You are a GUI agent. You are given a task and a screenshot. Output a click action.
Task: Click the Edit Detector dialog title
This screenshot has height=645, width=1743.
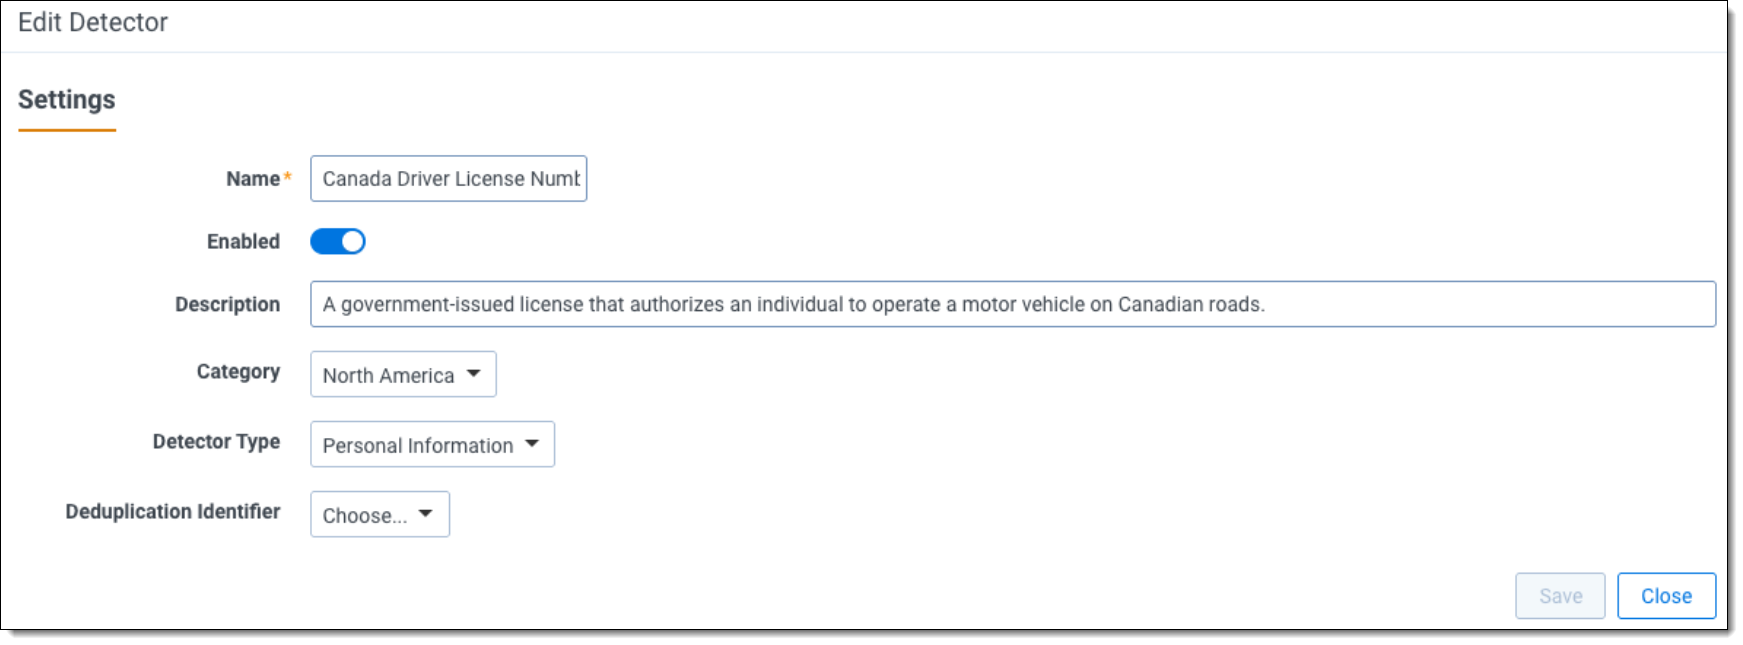coord(93,23)
